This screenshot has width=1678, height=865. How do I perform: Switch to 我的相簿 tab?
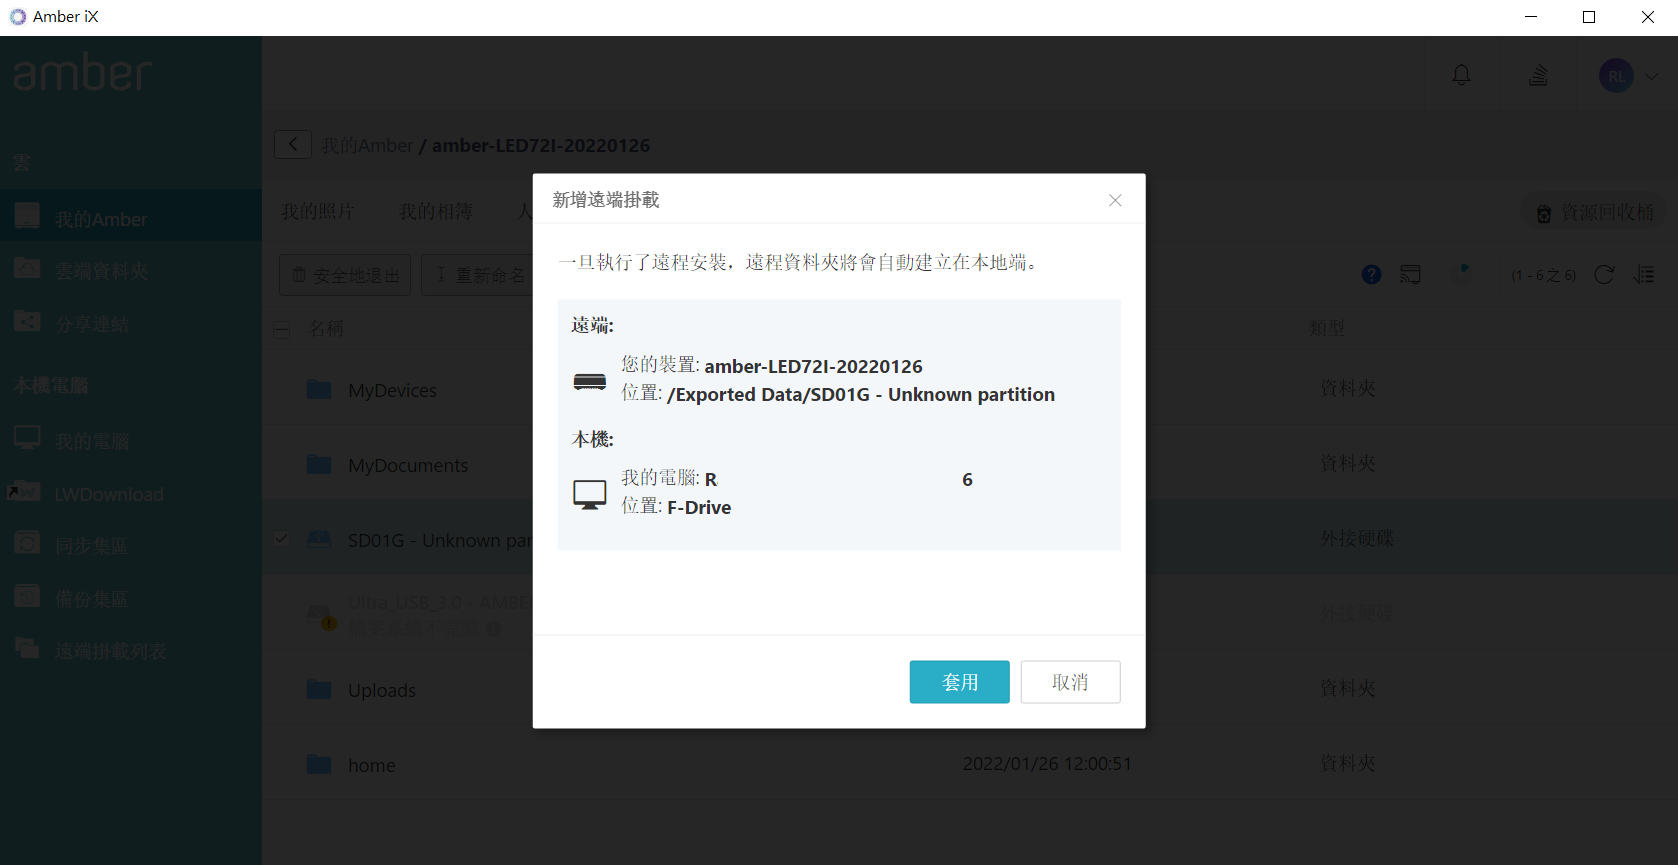click(x=436, y=212)
